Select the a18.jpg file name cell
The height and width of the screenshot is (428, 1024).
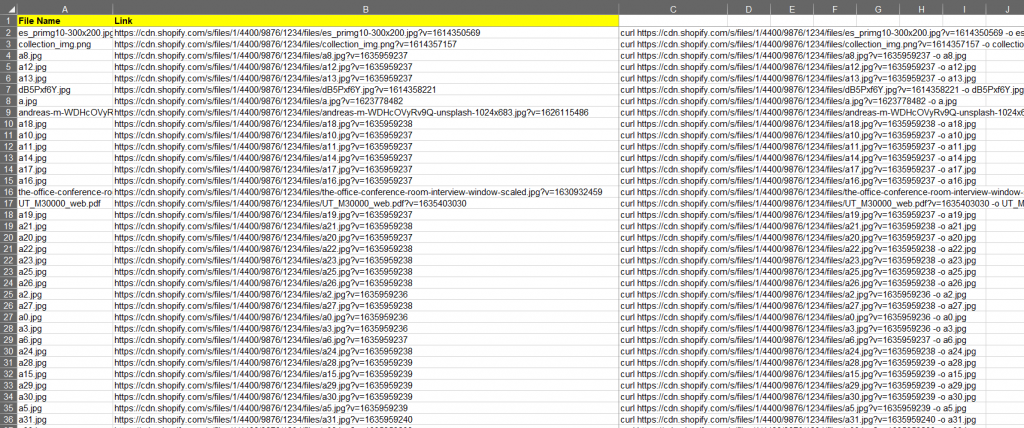(65, 123)
